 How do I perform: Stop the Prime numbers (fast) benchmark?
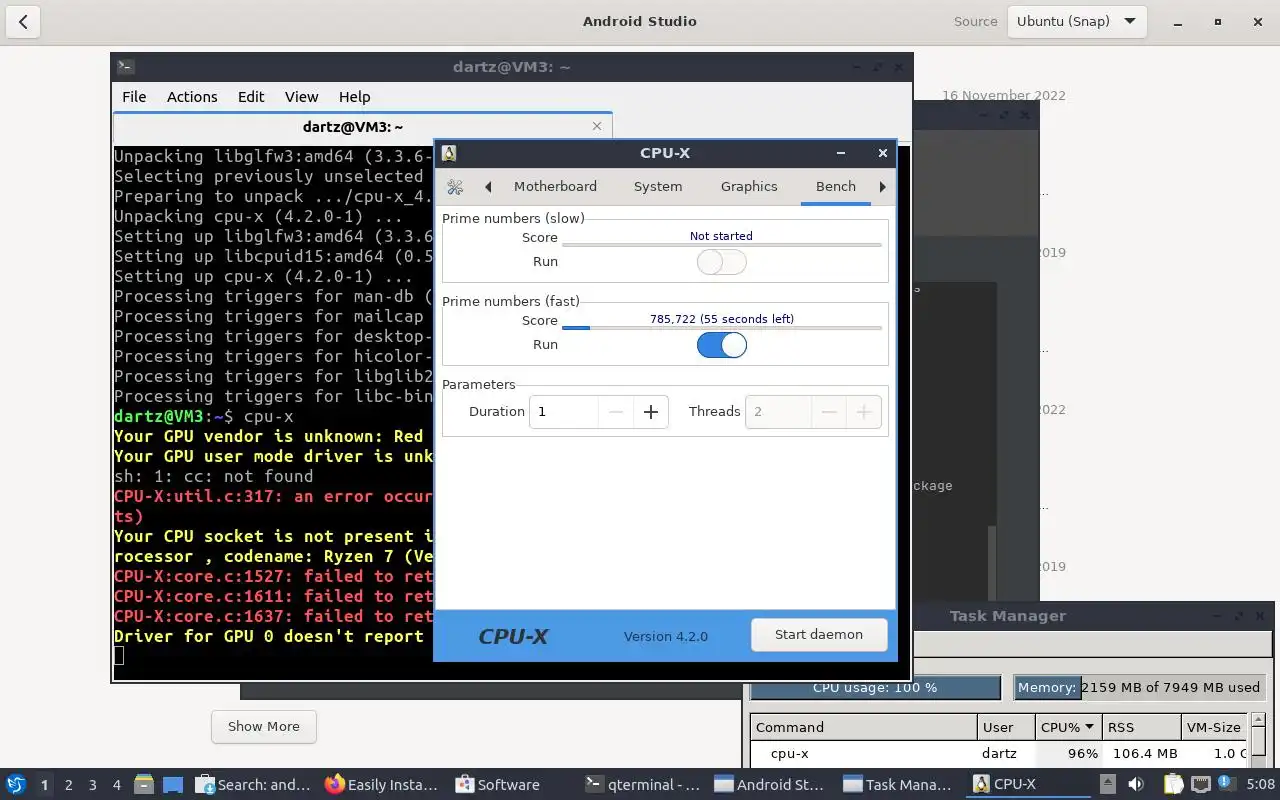(721, 345)
